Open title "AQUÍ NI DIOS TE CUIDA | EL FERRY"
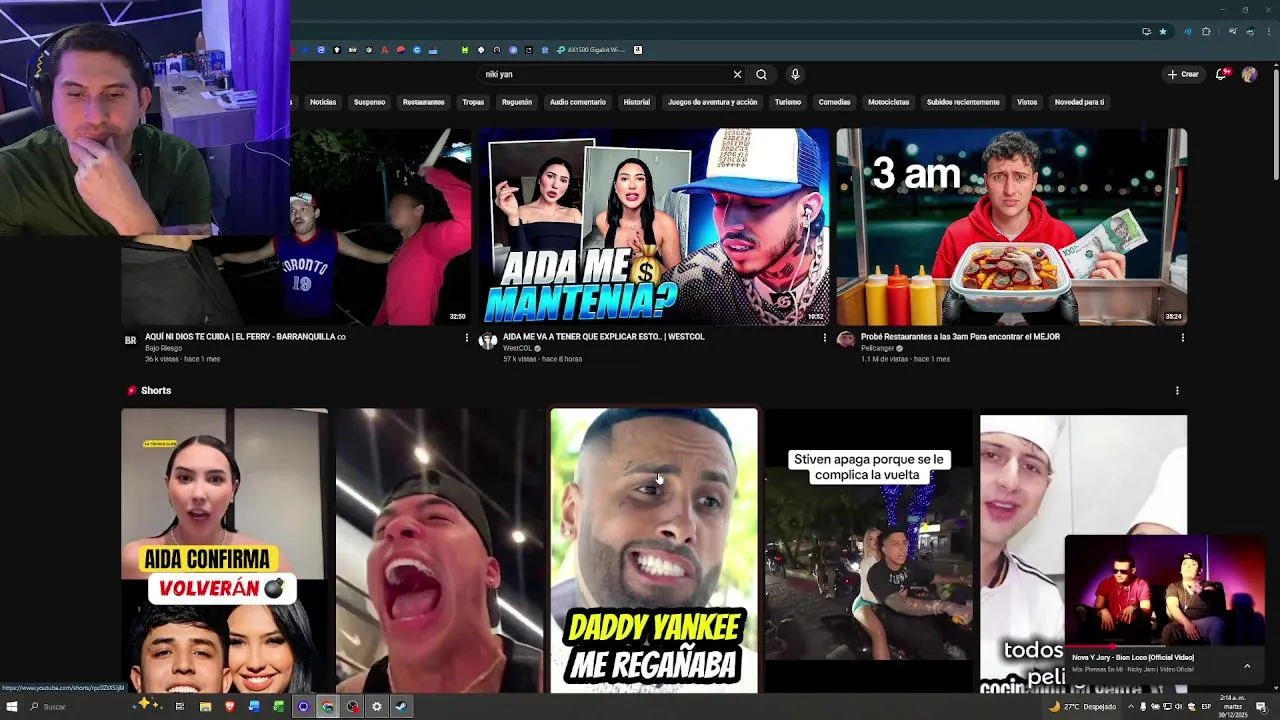Image resolution: width=1280 pixels, height=720 pixels. click(245, 337)
